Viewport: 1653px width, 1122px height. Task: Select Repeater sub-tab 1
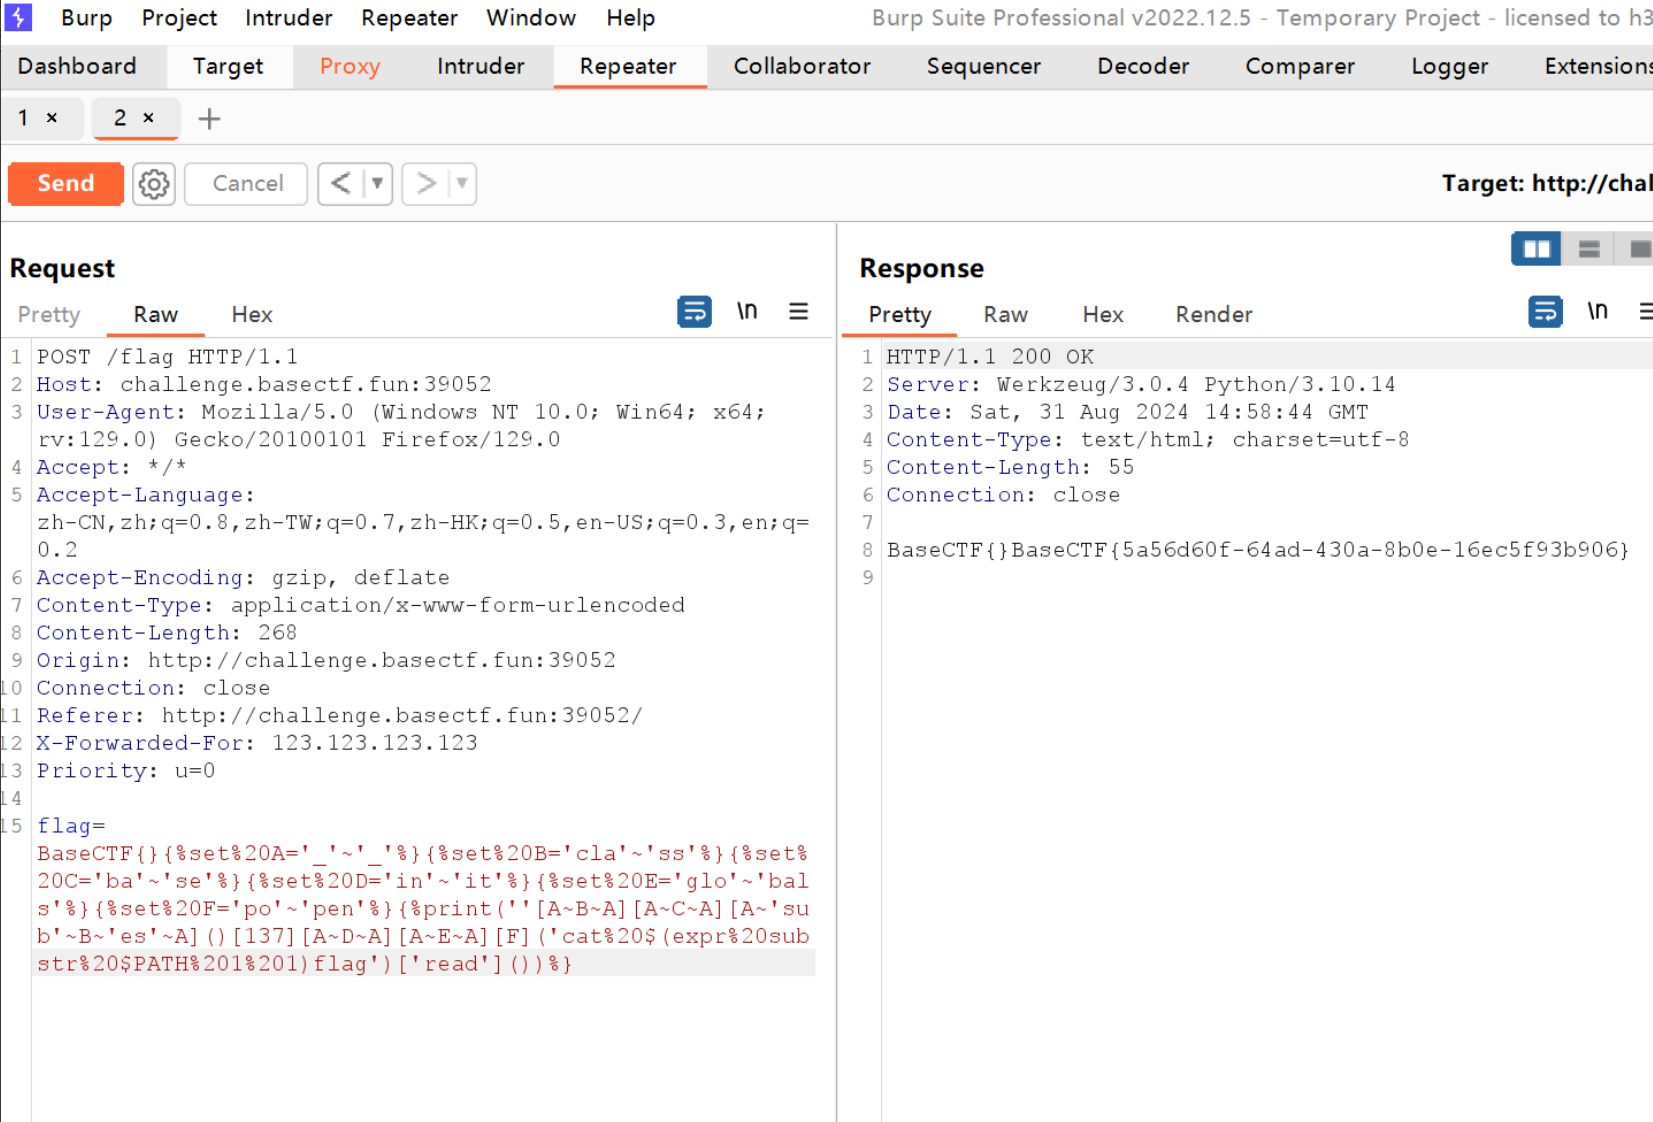23,118
